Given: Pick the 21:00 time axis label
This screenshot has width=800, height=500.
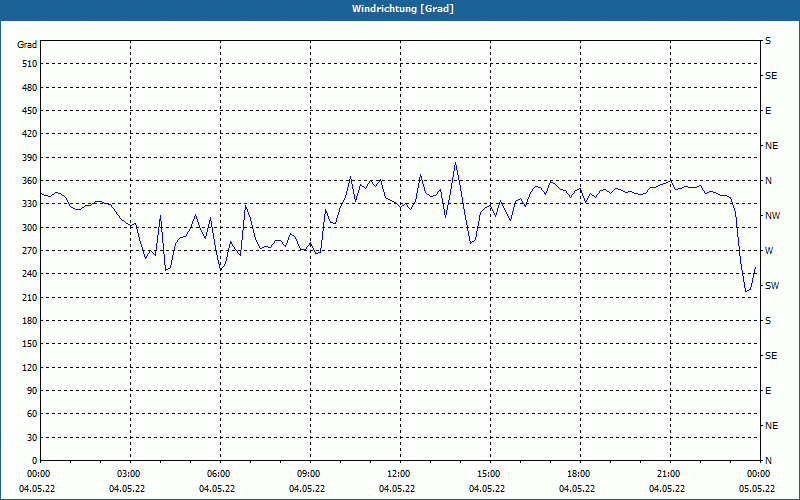Looking at the screenshot, I should [x=668, y=474].
